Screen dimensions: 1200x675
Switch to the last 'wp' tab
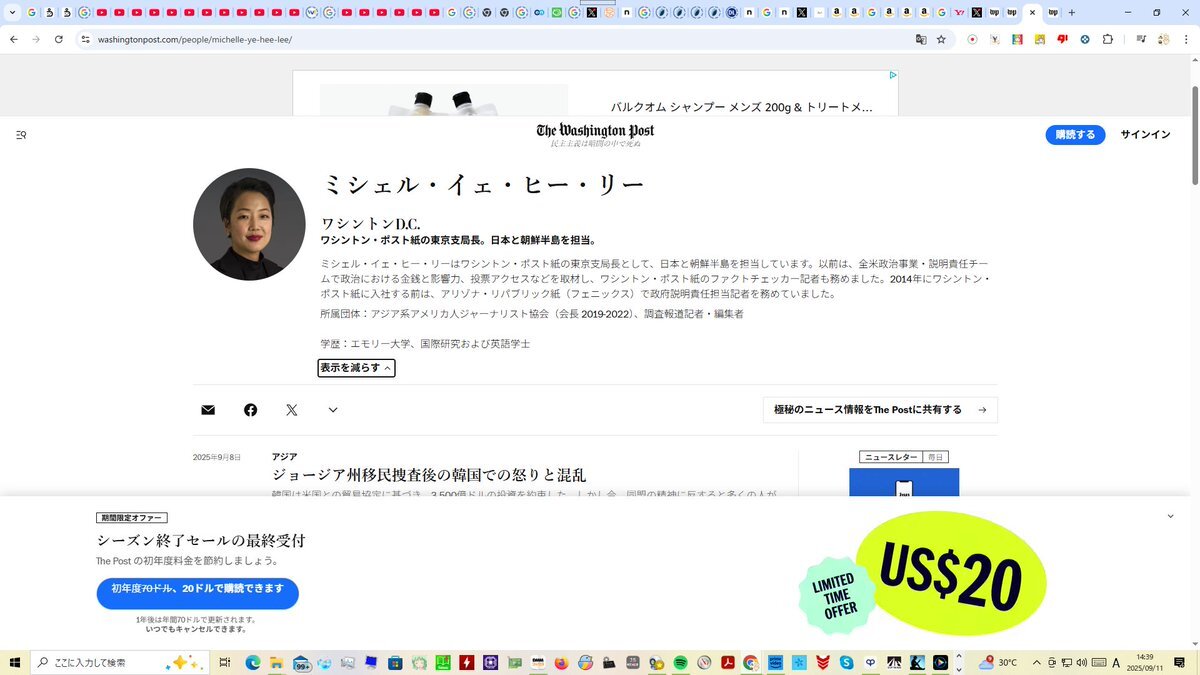[1052, 13]
